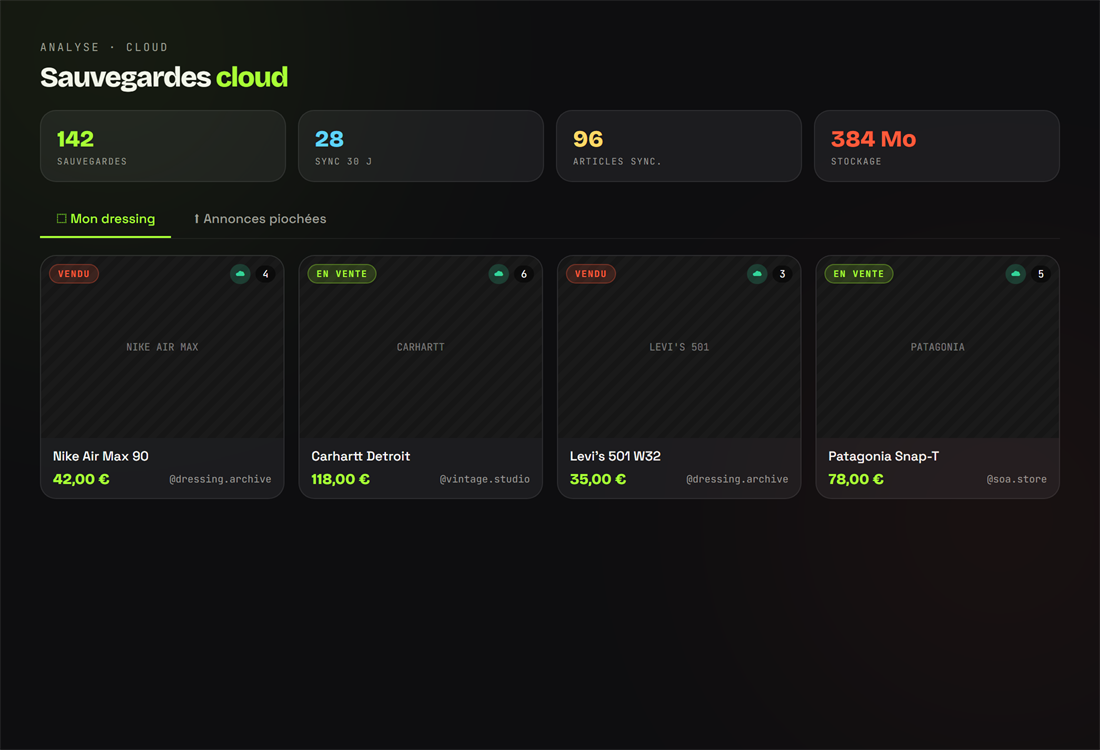Click the square icon beside Mon dressing
This screenshot has width=1100, height=750.
tap(62, 219)
